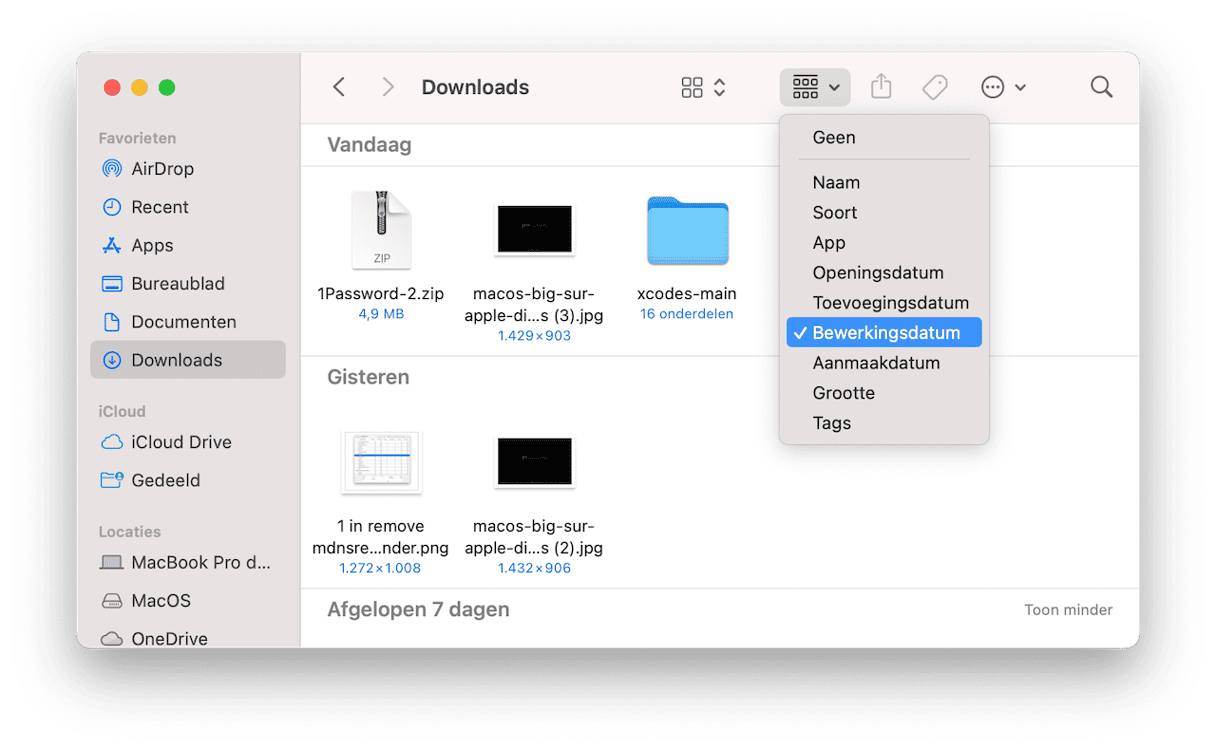Expand the more actions ellipsis menu
The height and width of the screenshot is (749, 1216).
click(x=1003, y=87)
